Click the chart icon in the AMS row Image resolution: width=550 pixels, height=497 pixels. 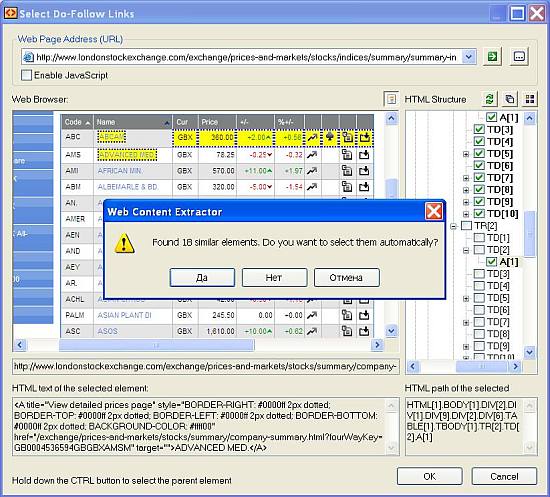tap(312, 154)
